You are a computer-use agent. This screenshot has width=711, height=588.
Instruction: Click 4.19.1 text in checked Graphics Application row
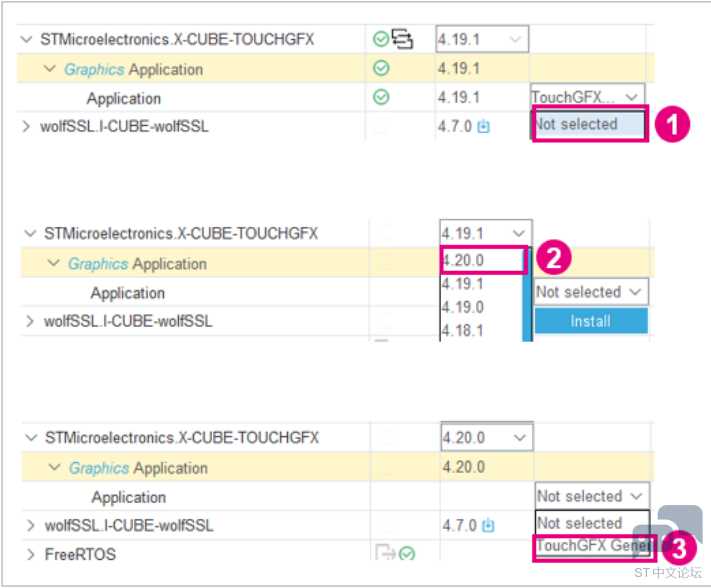click(x=459, y=68)
